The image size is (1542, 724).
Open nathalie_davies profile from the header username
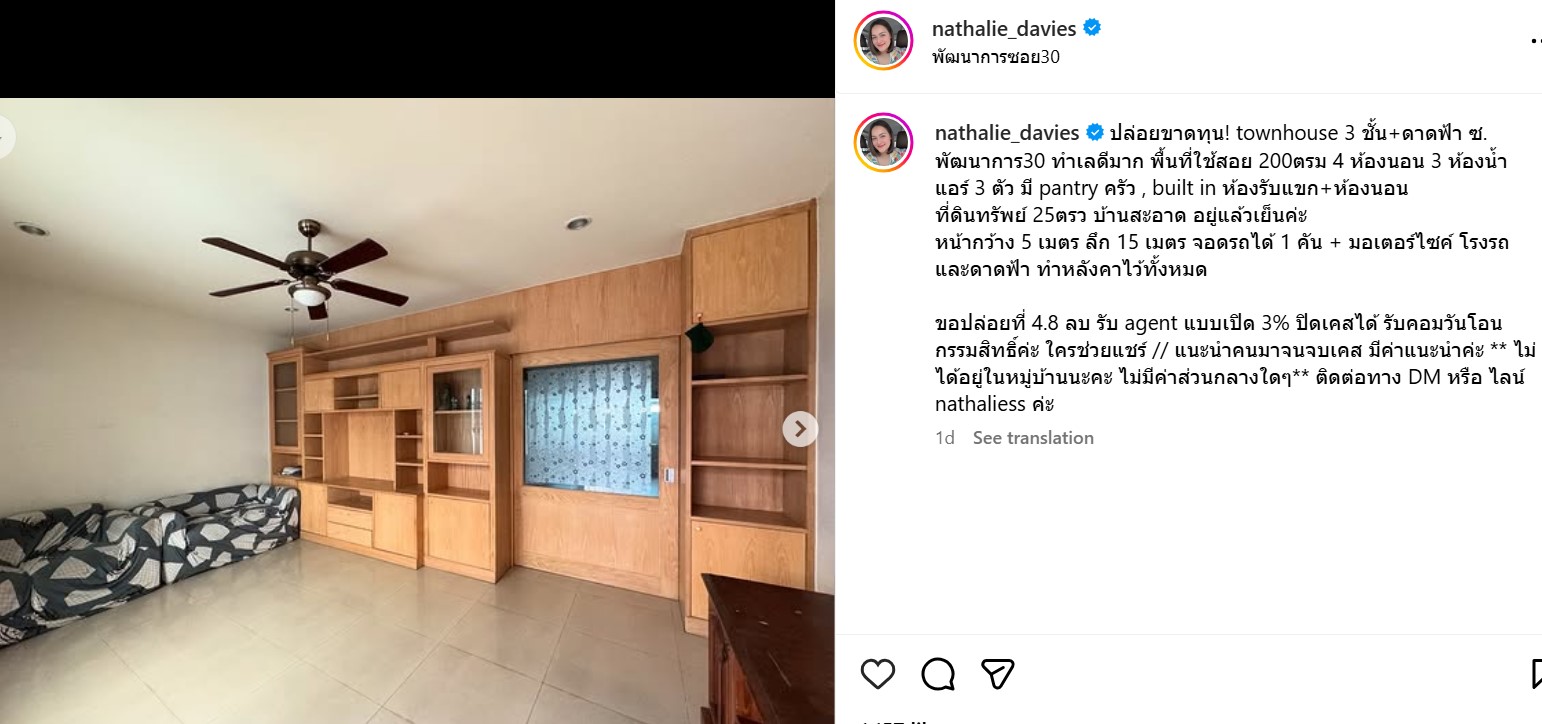(1004, 29)
